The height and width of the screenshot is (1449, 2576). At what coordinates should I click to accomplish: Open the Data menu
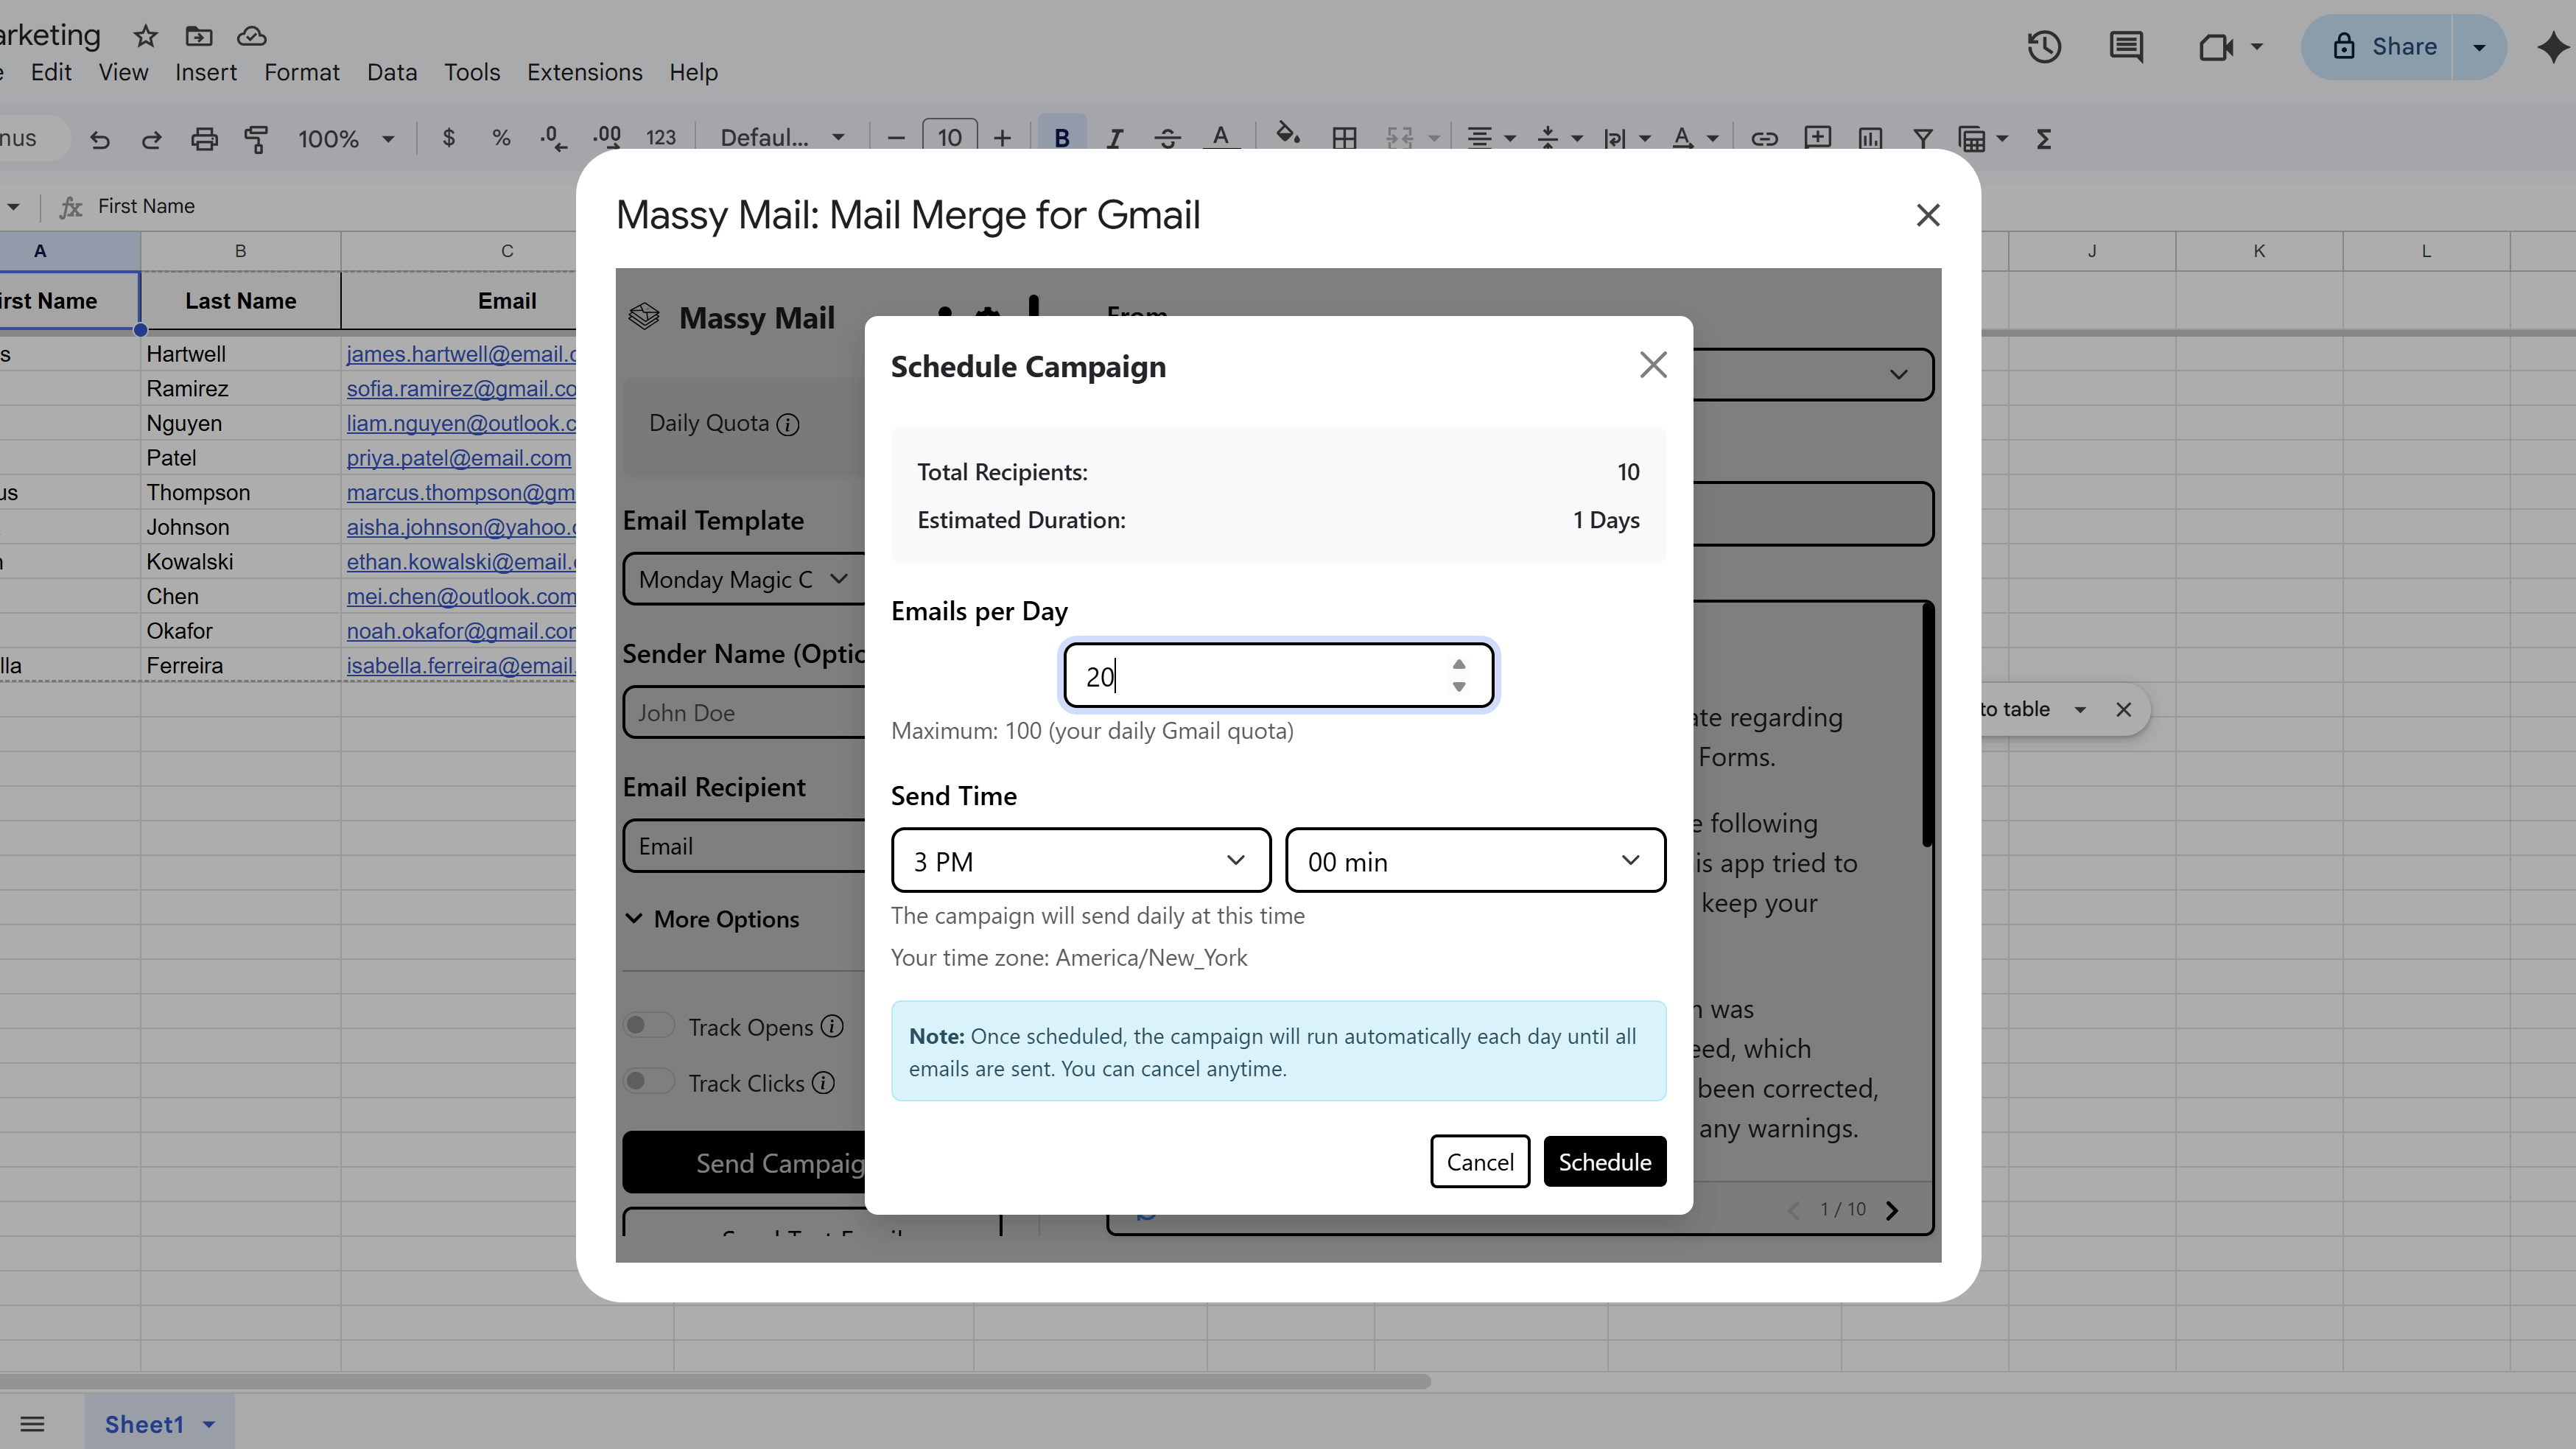tap(392, 72)
